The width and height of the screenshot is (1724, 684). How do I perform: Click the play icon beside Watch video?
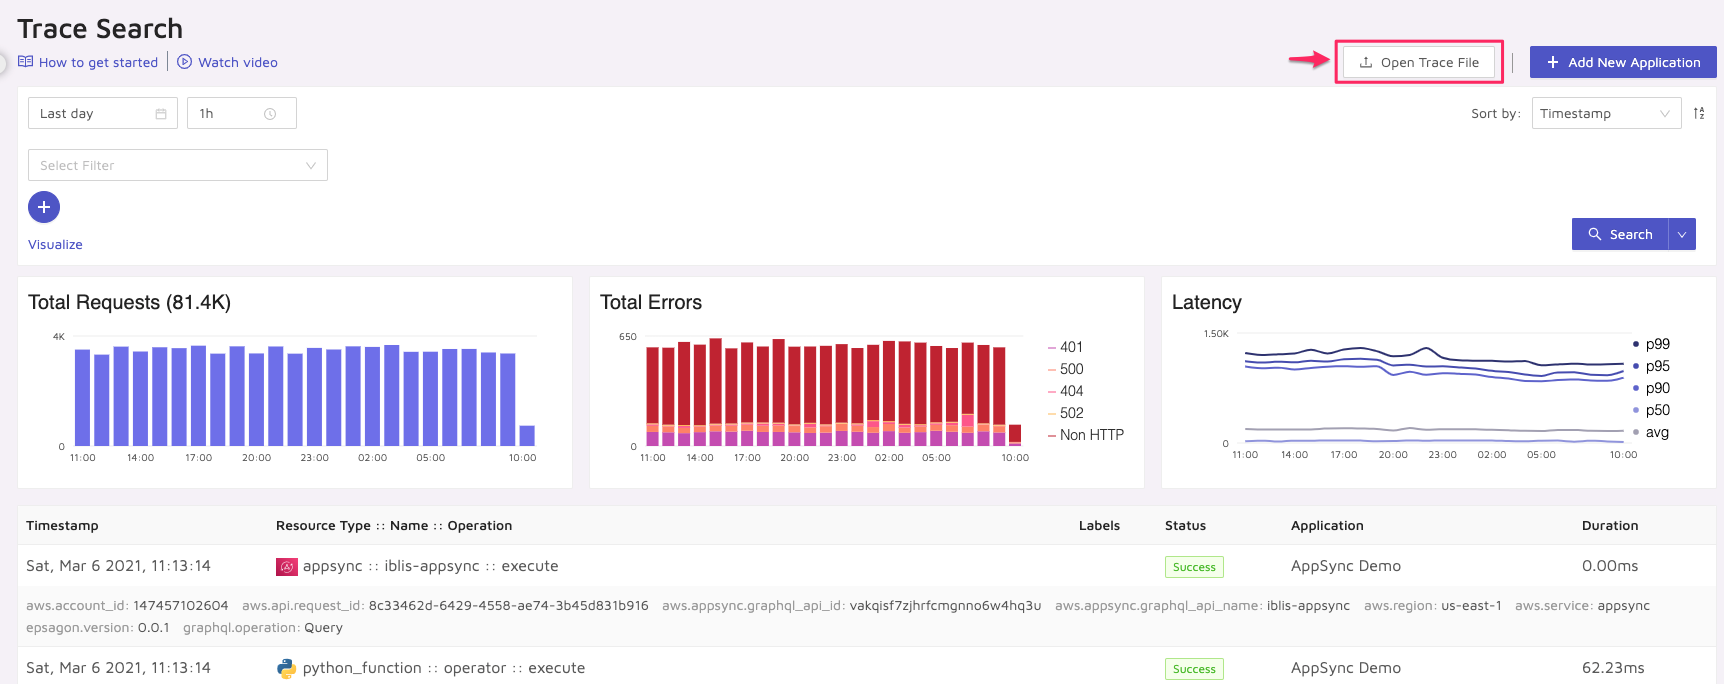184,62
